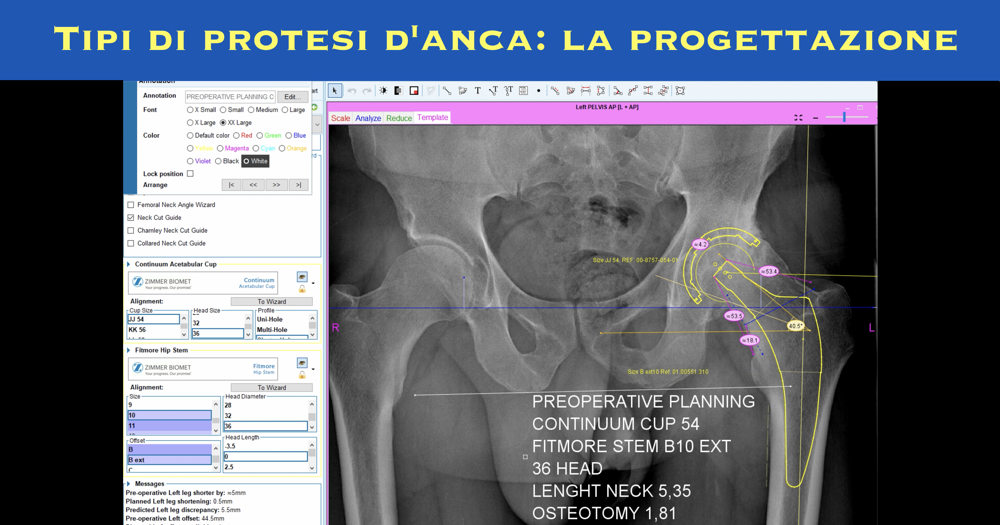The image size is (1000, 525).
Task: Select the text annotation T tool
Action: click(478, 91)
